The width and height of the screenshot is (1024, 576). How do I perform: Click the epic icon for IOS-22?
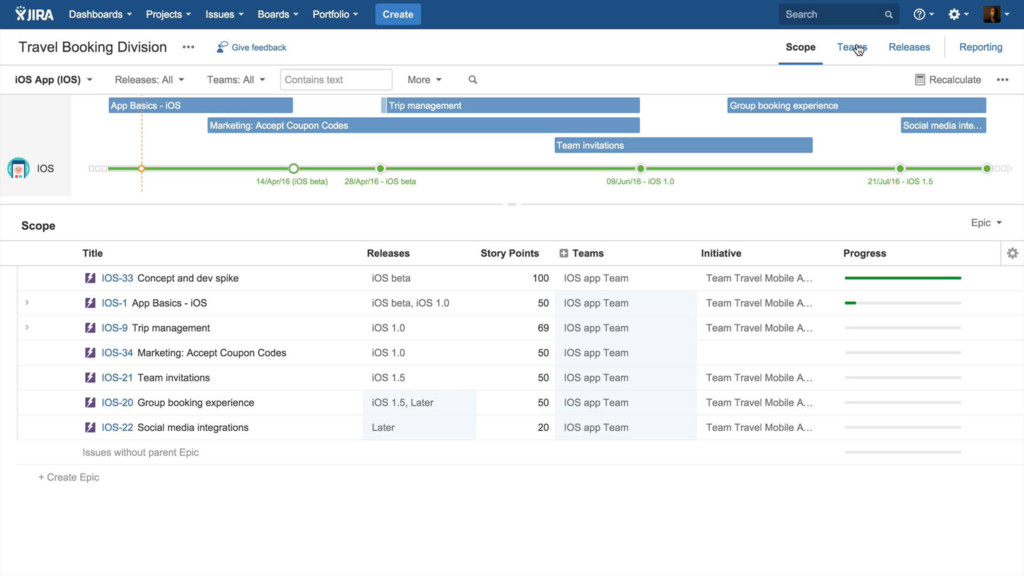(90, 427)
